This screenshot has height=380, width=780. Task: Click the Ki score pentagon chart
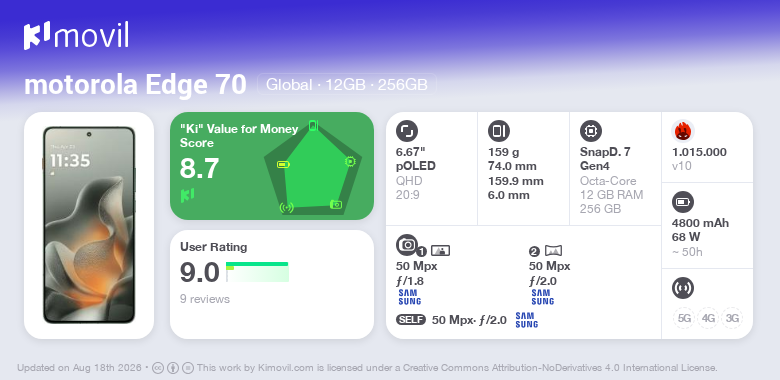pos(312,167)
